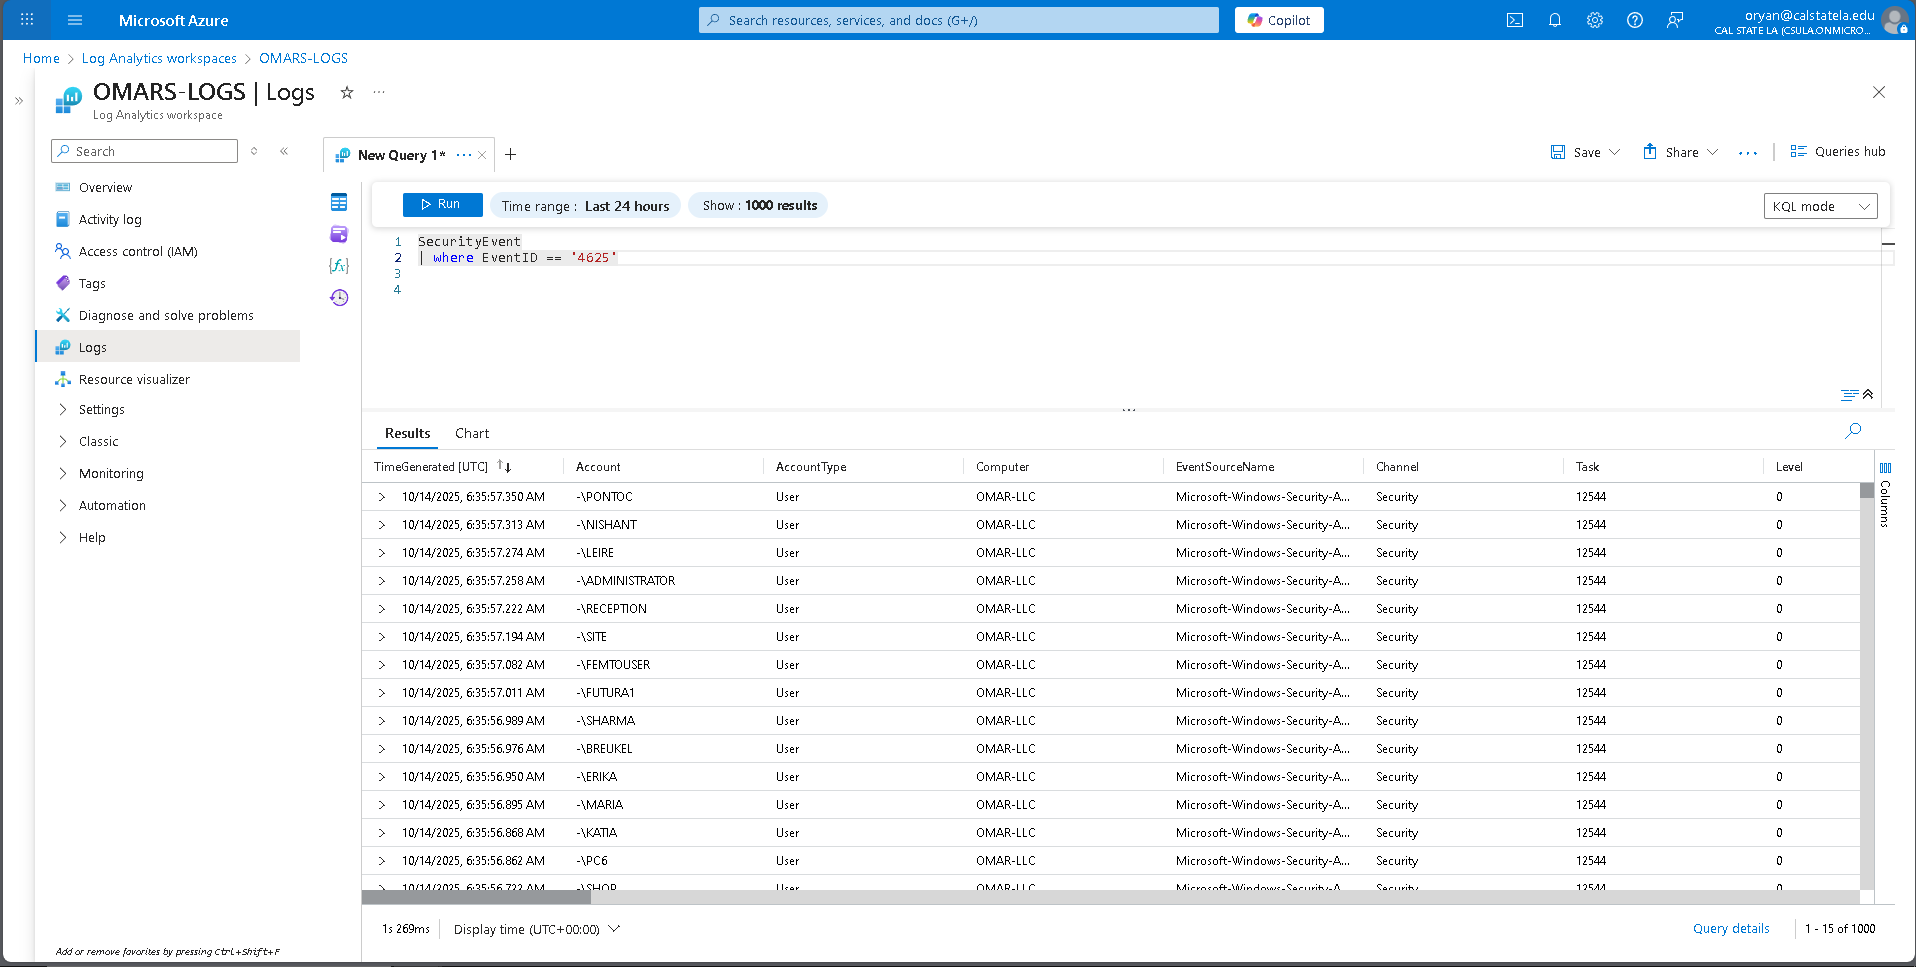Run the query

(442, 204)
